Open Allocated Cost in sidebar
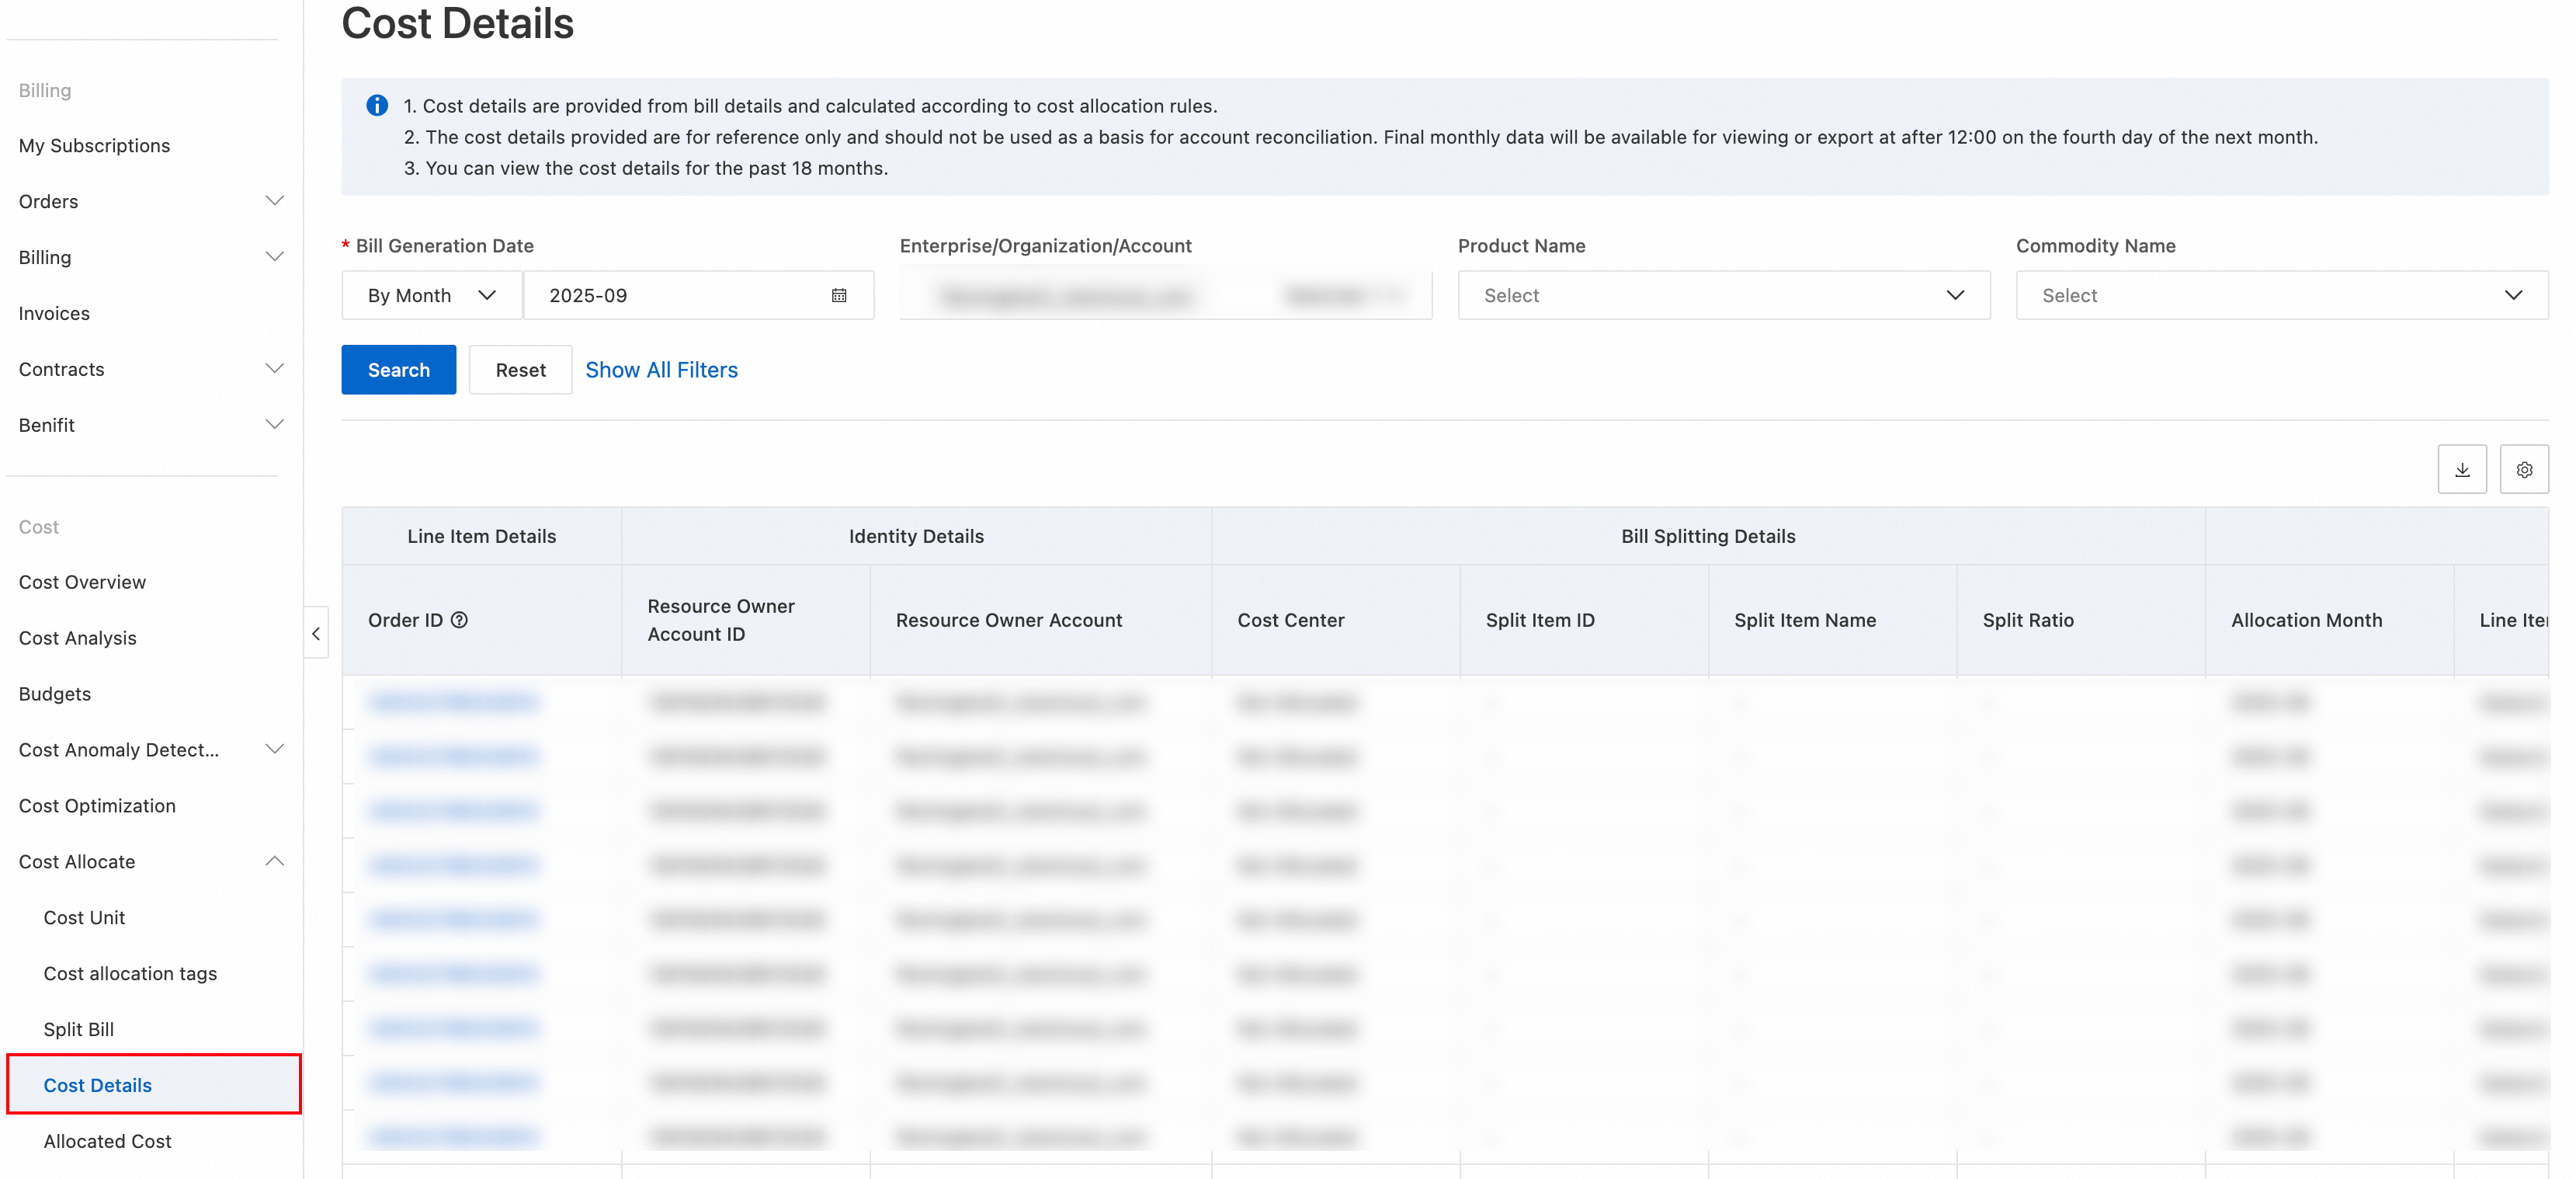This screenshot has width=2576, height=1179. click(x=107, y=1141)
